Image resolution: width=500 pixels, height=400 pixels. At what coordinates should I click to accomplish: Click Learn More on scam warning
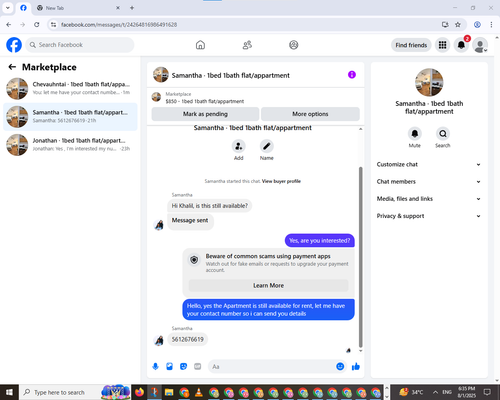[x=268, y=286]
